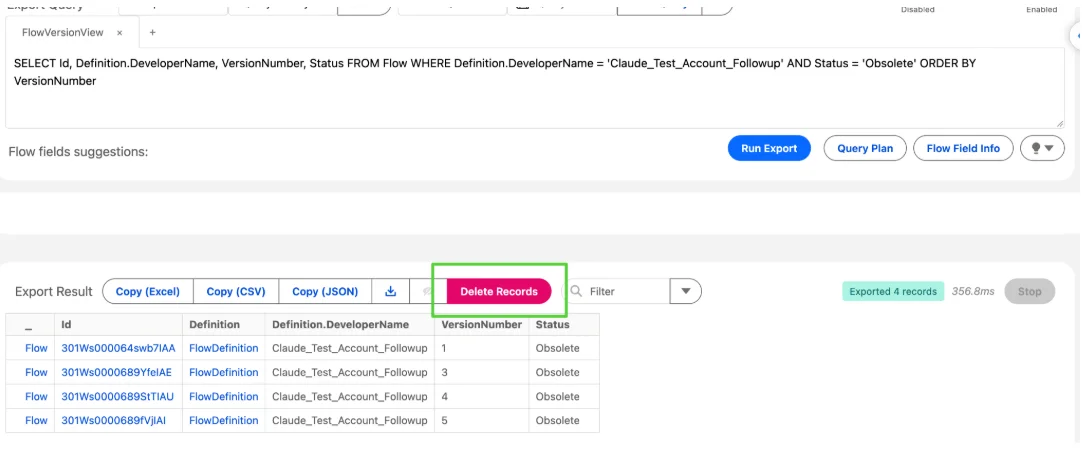Click the Status column header

[x=564, y=324]
